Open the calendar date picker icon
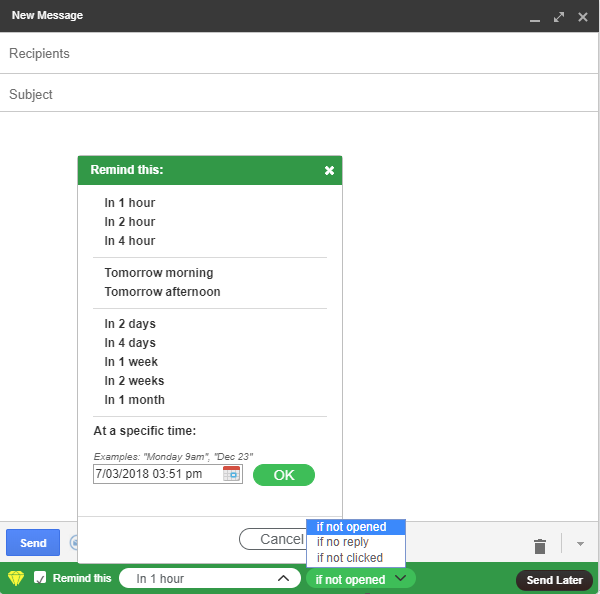600x594 pixels. pyautogui.click(x=232, y=474)
